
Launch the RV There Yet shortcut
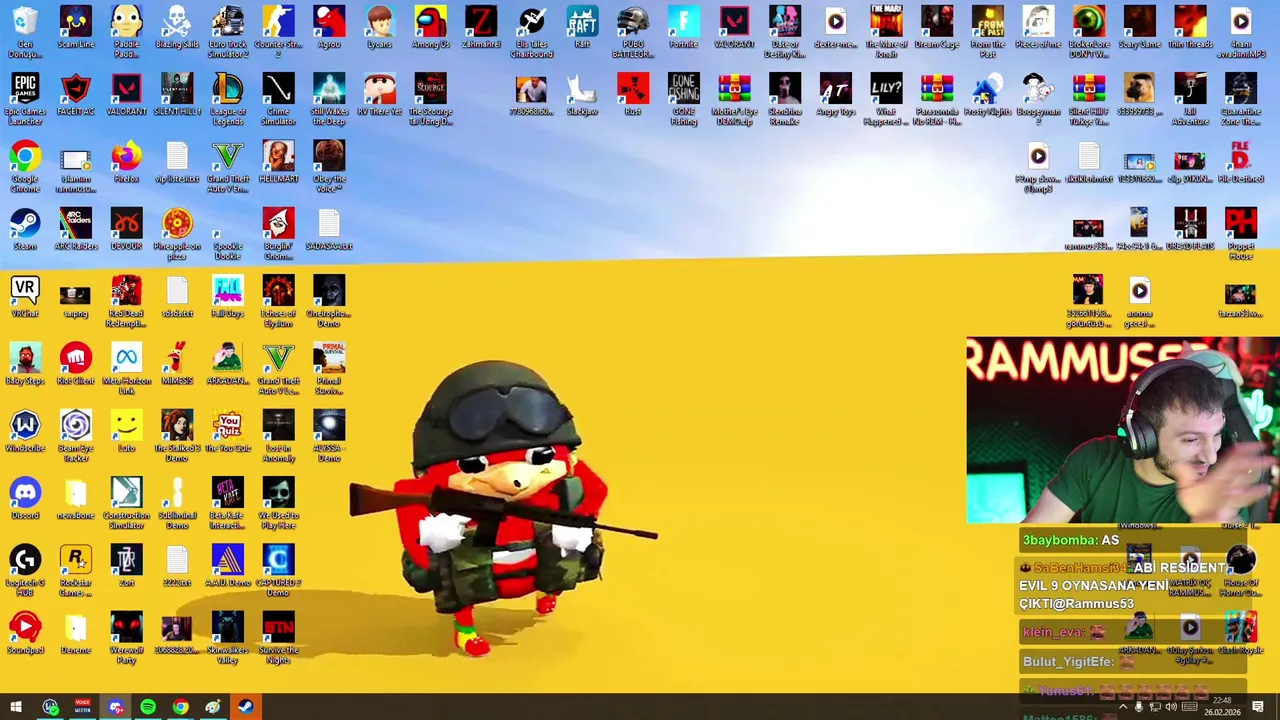point(380,95)
